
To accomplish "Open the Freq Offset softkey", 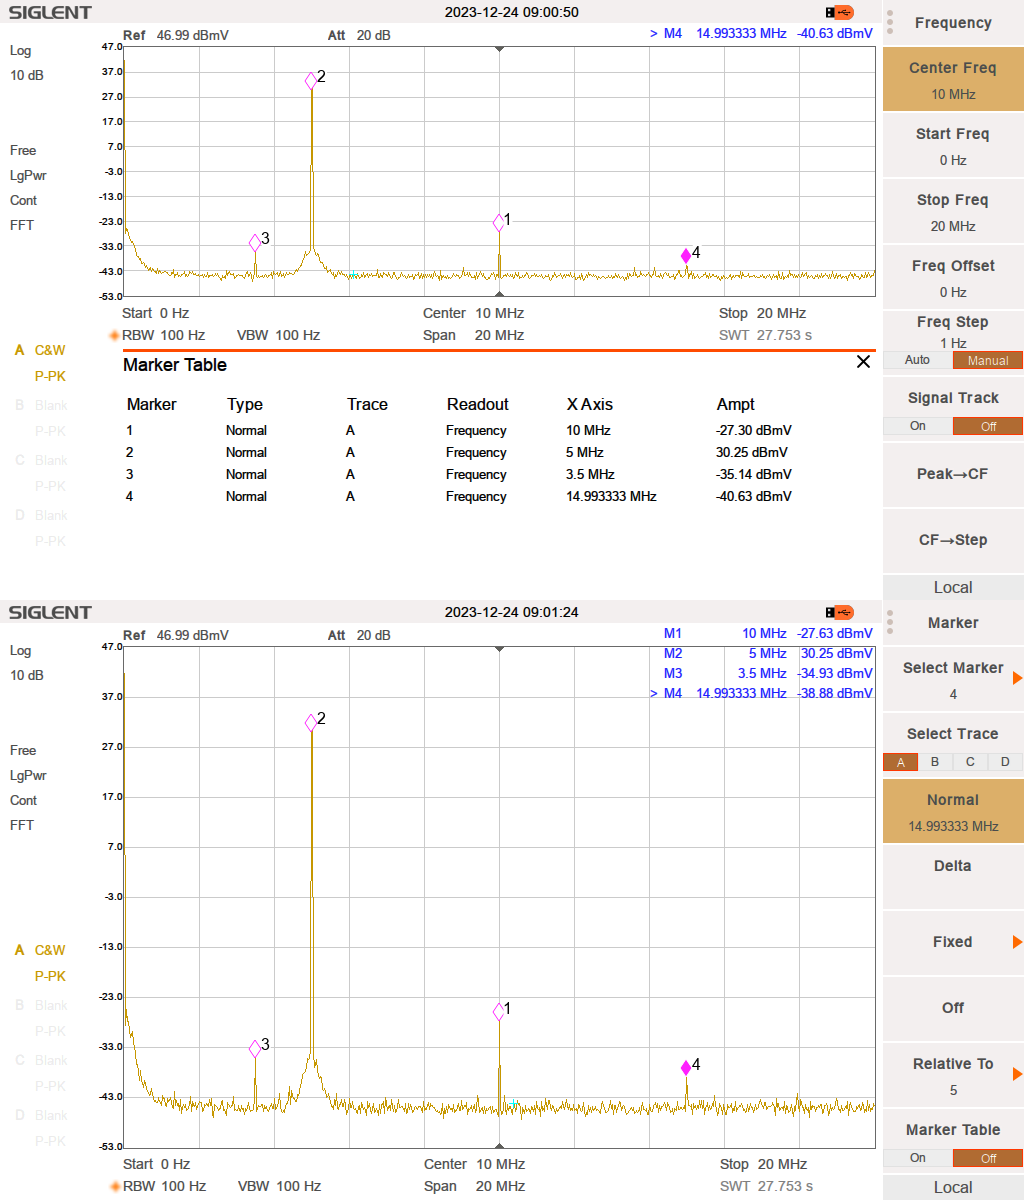I will coord(953,278).
